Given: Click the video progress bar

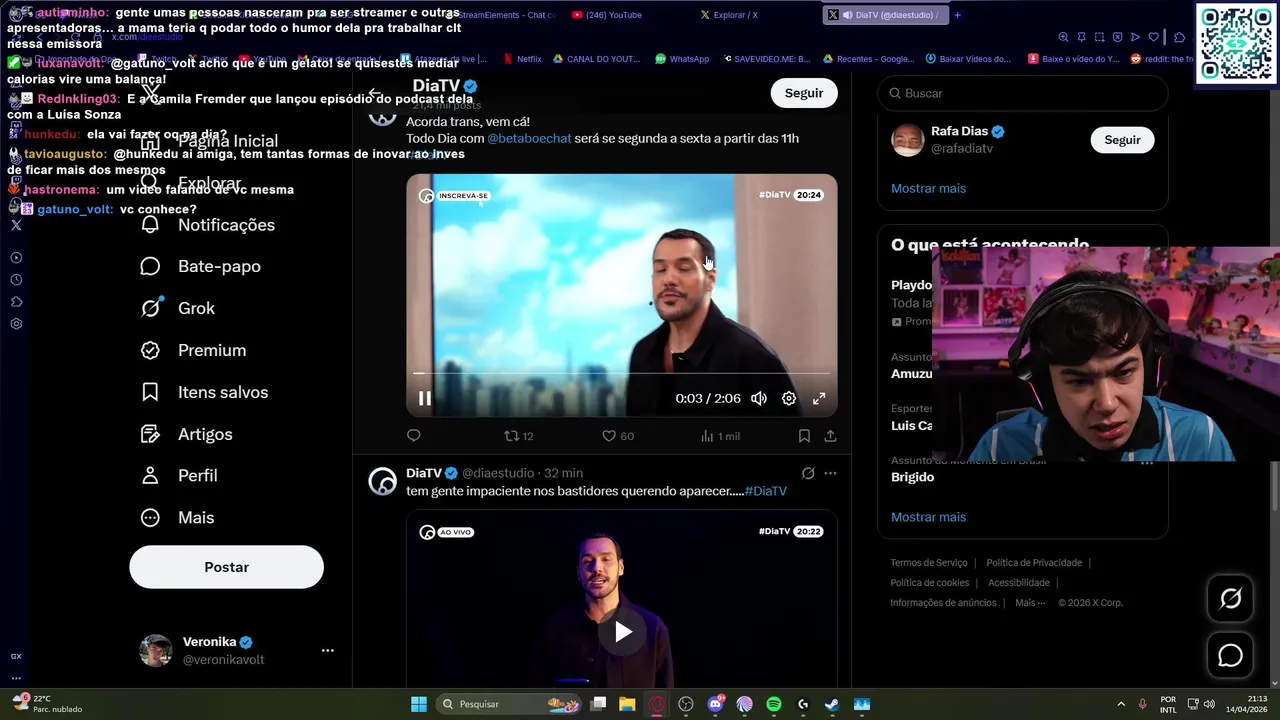Looking at the screenshot, I should click(x=622, y=373).
